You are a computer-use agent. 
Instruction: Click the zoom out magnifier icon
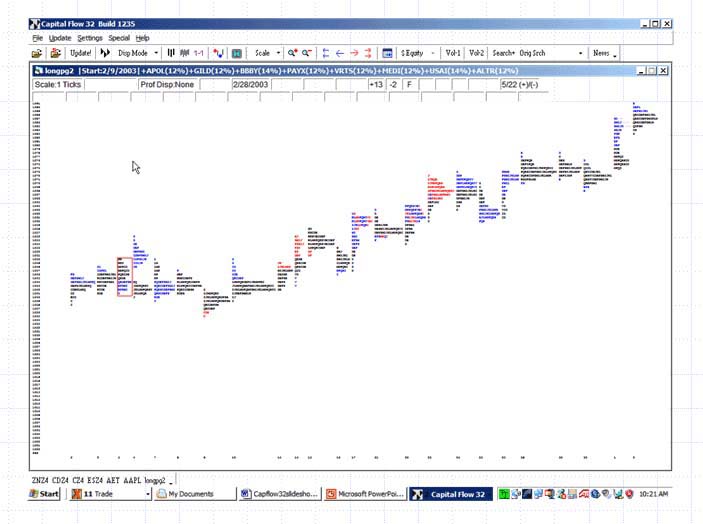click(308, 53)
